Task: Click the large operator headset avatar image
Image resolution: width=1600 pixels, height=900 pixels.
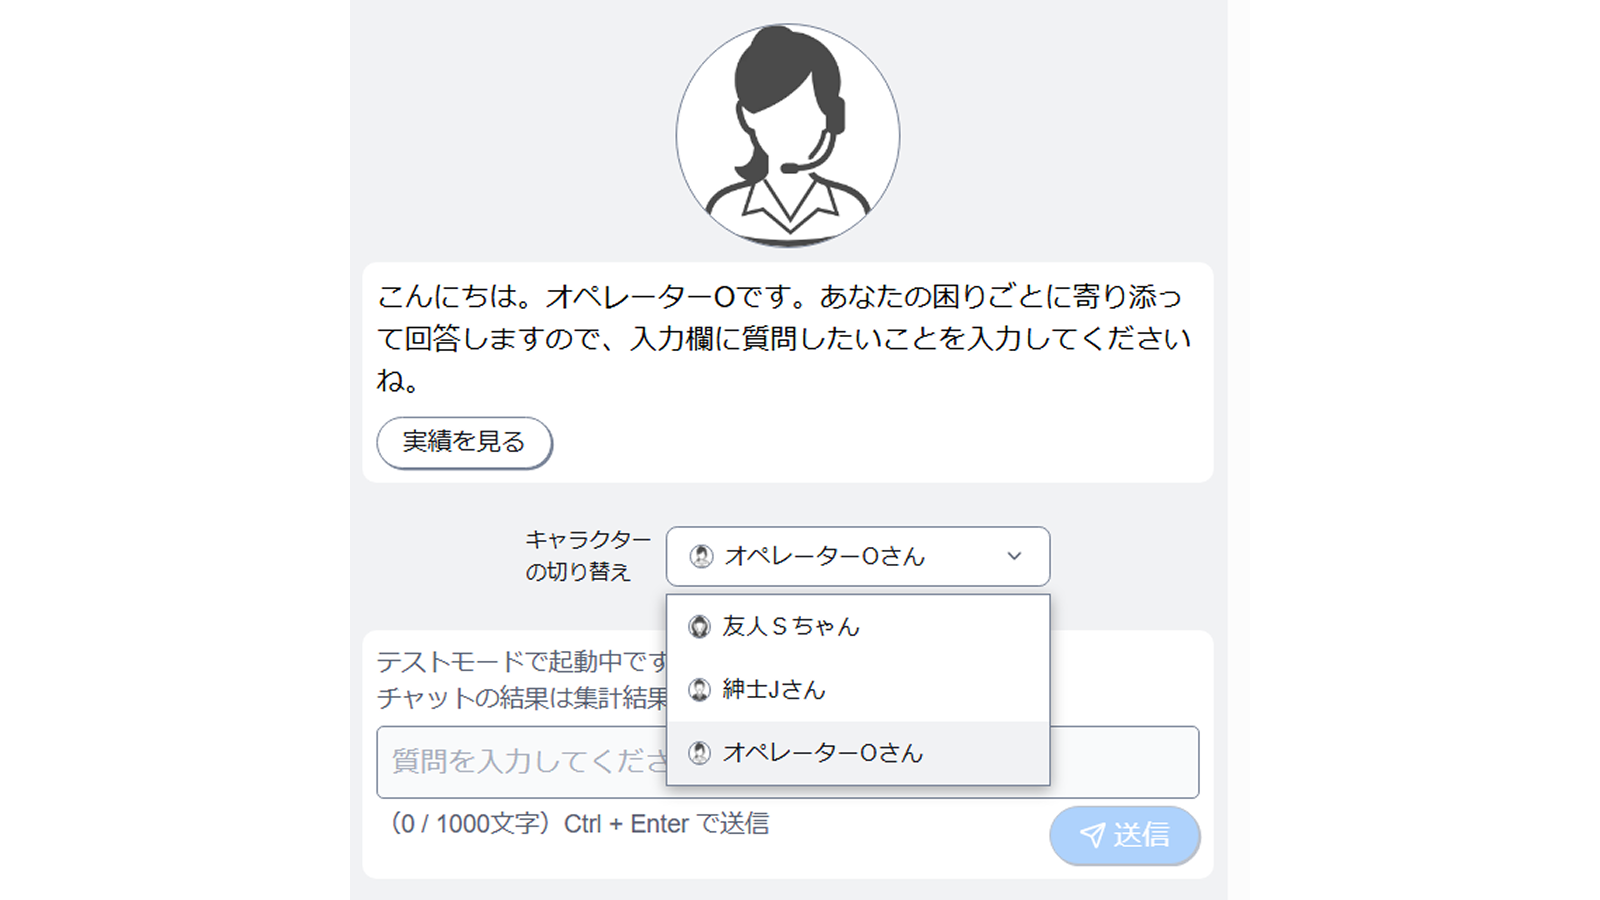Action: point(788,136)
